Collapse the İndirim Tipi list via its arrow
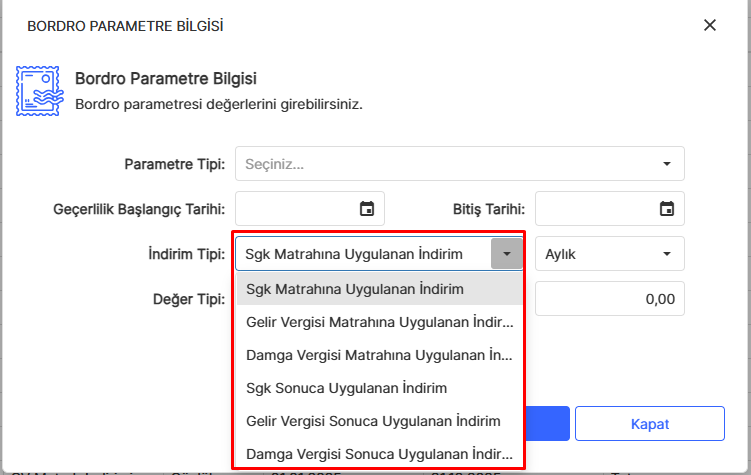The height and width of the screenshot is (475, 751). (507, 254)
